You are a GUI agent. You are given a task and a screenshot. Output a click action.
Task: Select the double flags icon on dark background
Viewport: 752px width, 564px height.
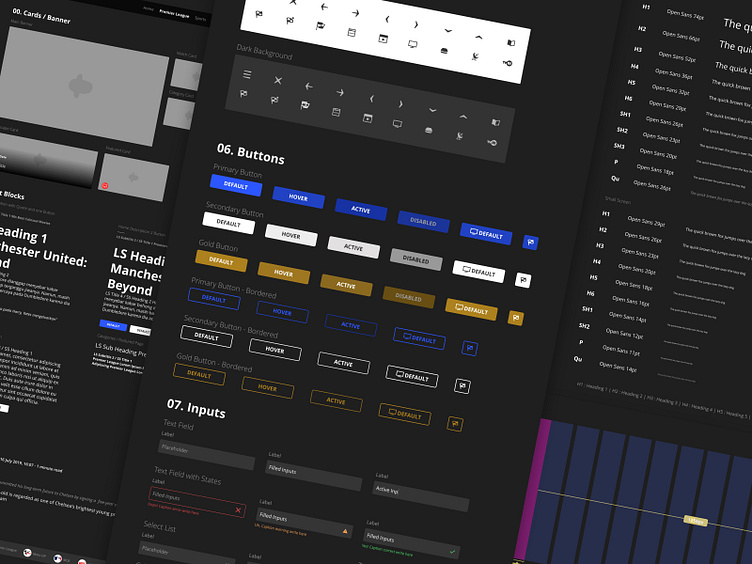click(305, 106)
